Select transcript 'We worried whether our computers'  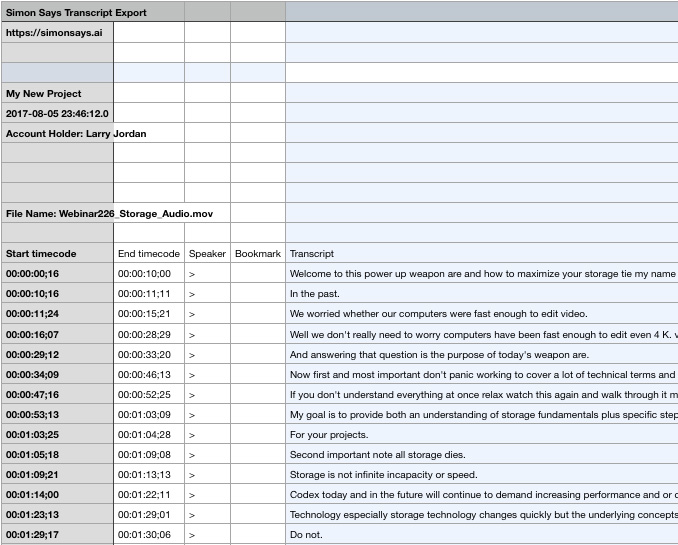(x=482, y=314)
